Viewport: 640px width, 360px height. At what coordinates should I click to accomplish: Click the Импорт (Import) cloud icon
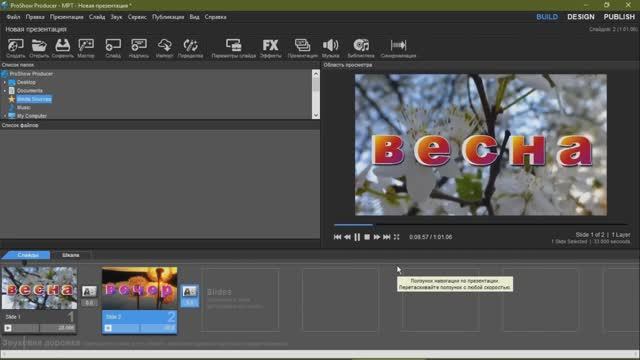point(164,48)
